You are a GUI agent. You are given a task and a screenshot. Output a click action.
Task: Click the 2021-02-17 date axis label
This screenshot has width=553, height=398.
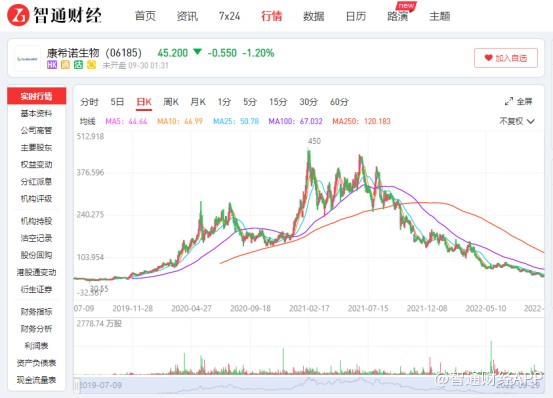(x=309, y=308)
